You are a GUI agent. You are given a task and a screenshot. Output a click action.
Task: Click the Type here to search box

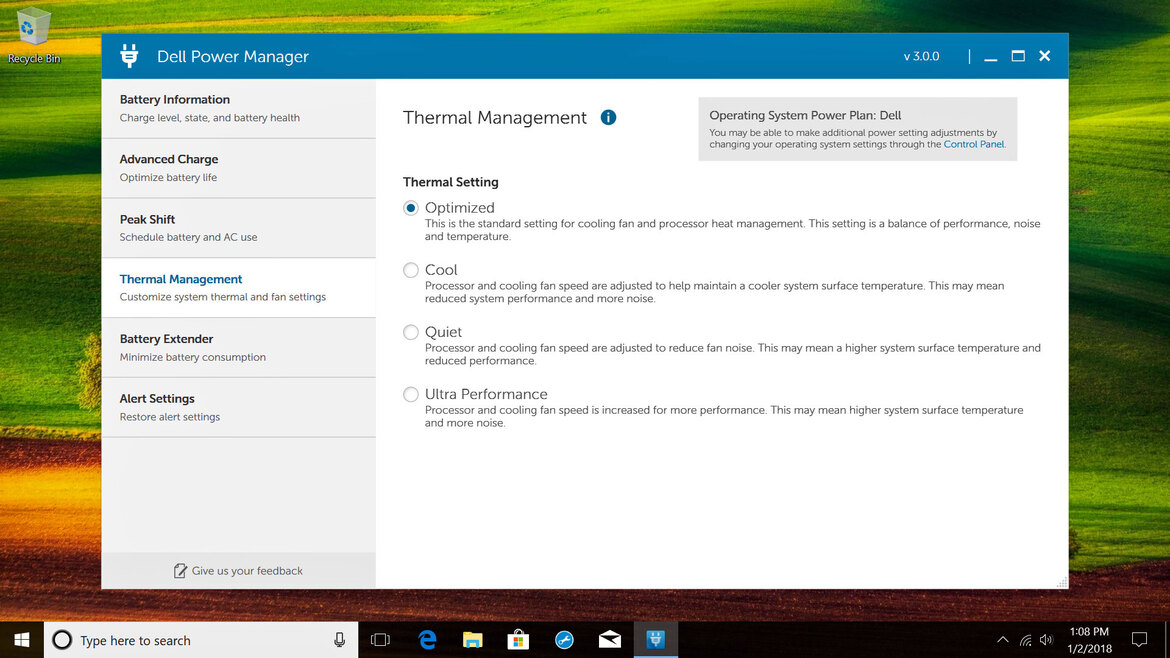[201, 640]
